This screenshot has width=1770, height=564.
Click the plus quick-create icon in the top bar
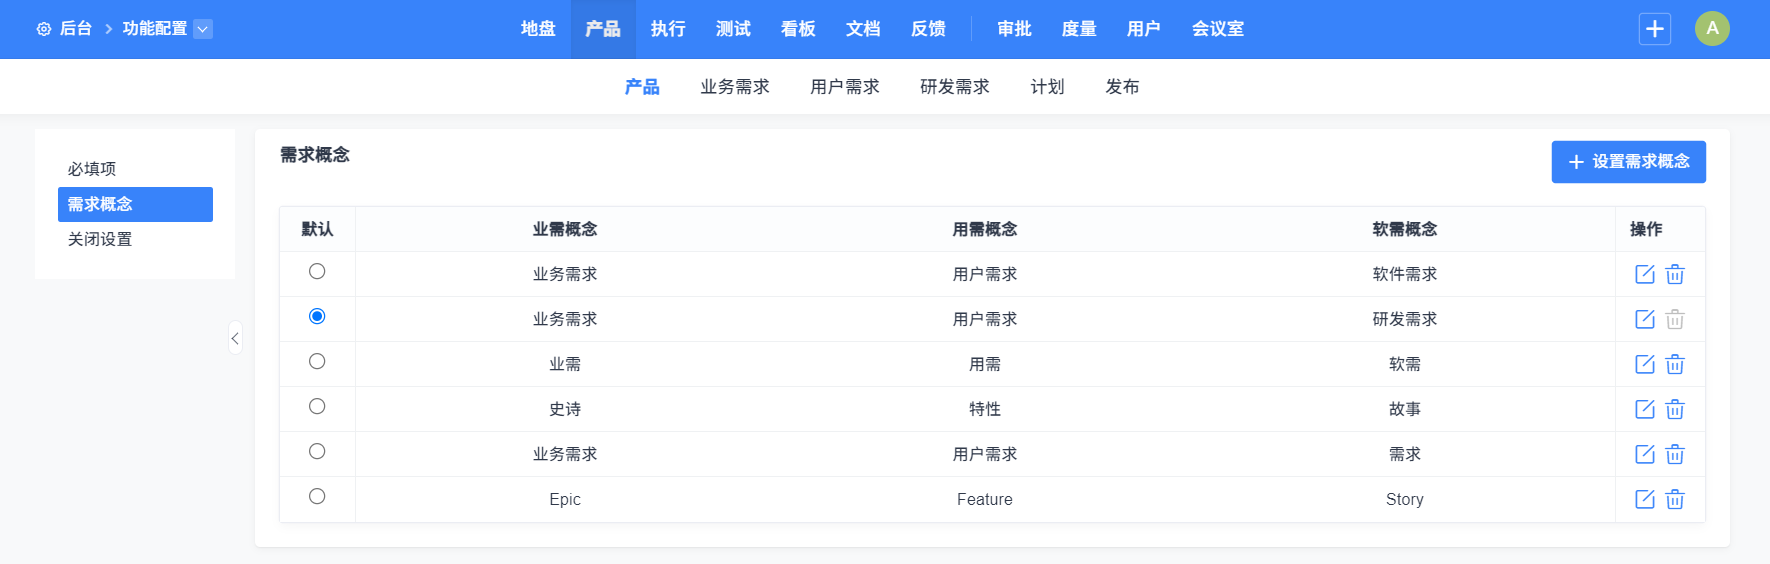point(1655,29)
